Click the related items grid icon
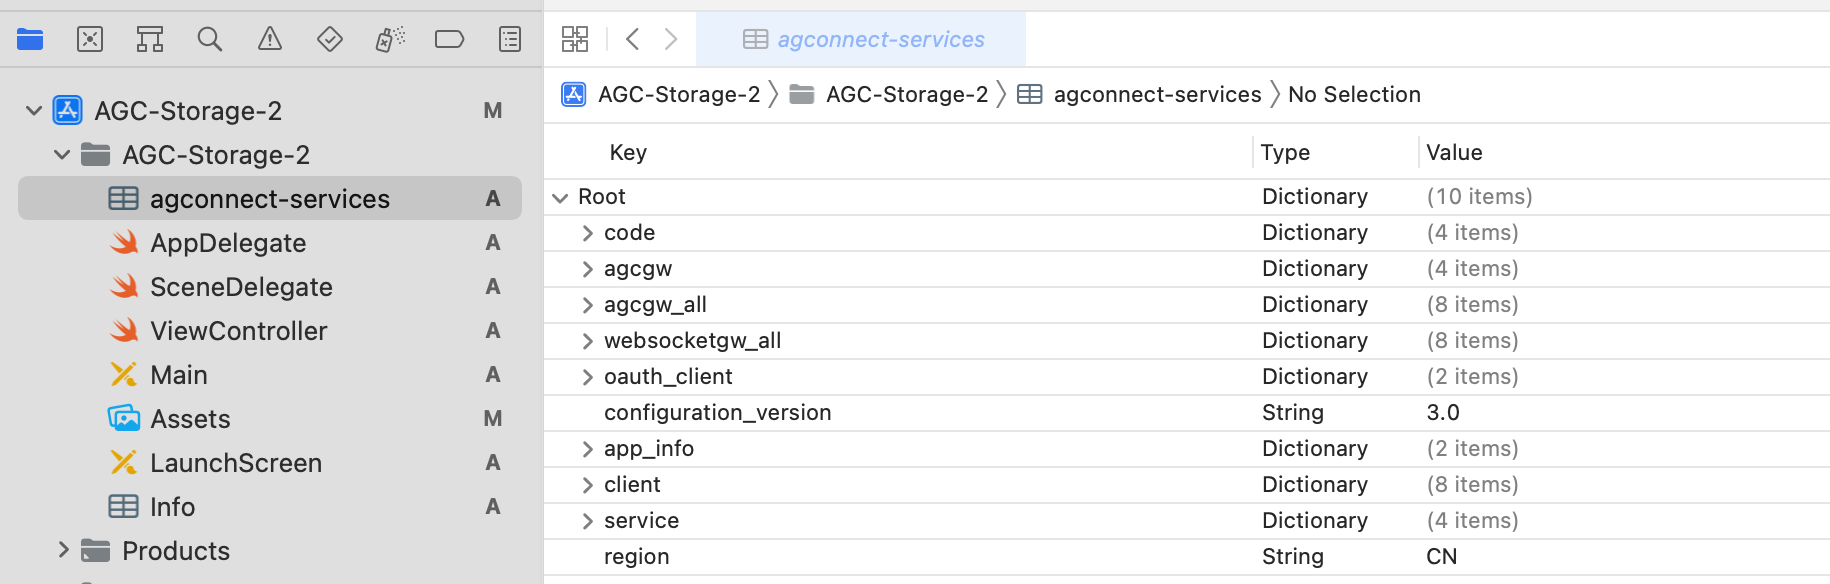 pyautogui.click(x=575, y=39)
